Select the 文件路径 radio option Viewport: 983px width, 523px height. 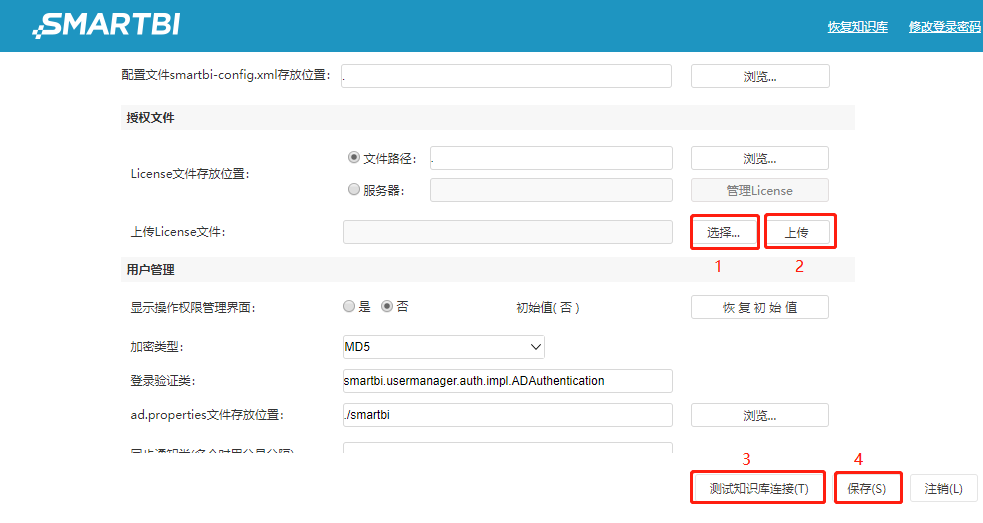point(354,158)
